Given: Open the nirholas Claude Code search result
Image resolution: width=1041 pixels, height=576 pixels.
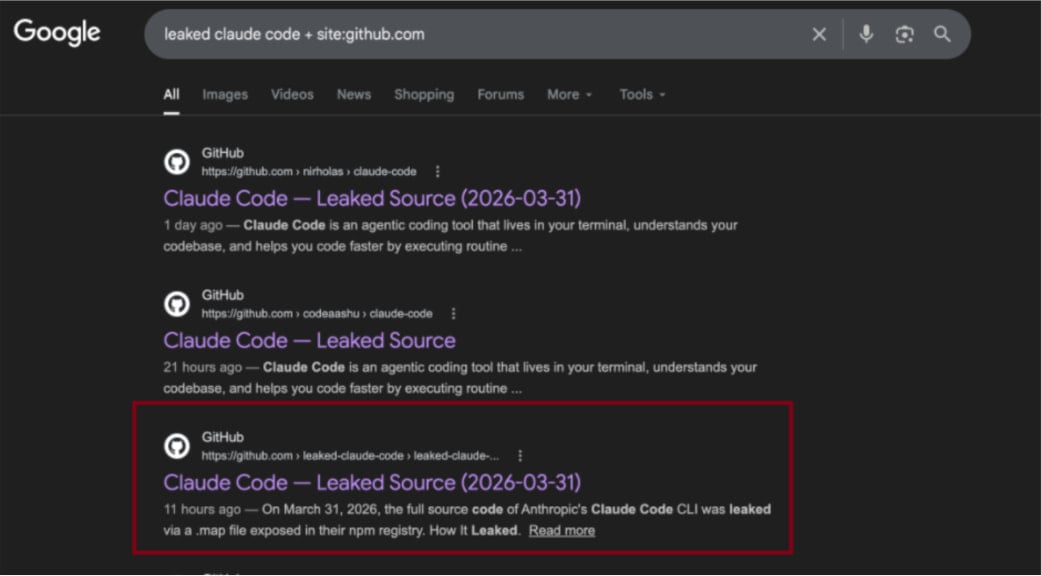Looking at the screenshot, I should [x=370, y=198].
